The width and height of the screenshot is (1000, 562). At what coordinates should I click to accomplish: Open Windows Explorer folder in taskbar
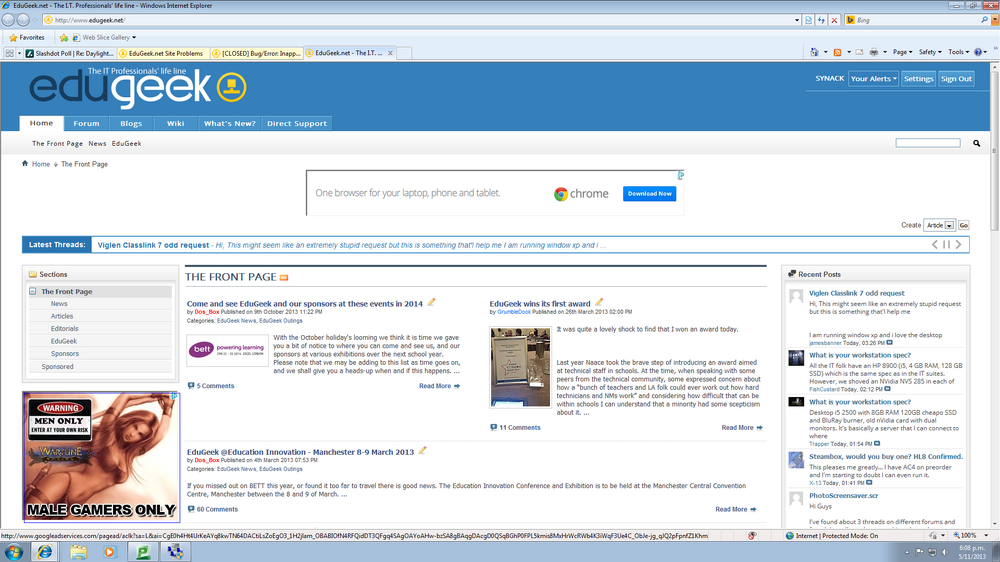pyautogui.click(x=78, y=552)
